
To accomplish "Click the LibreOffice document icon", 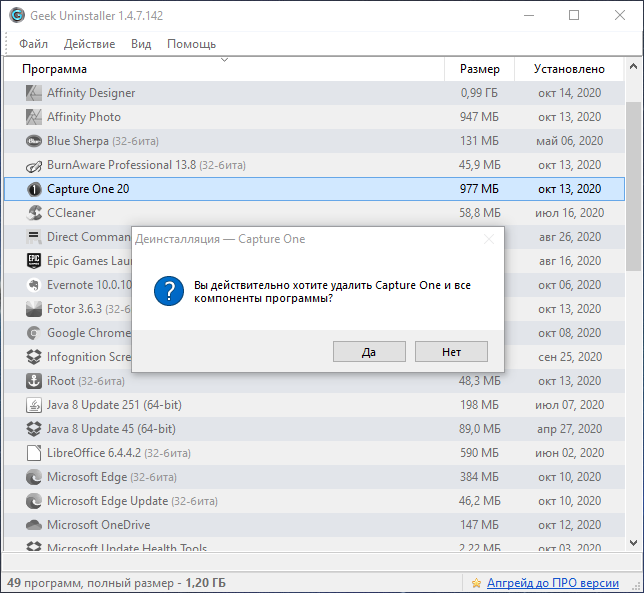I will pyautogui.click(x=34, y=453).
